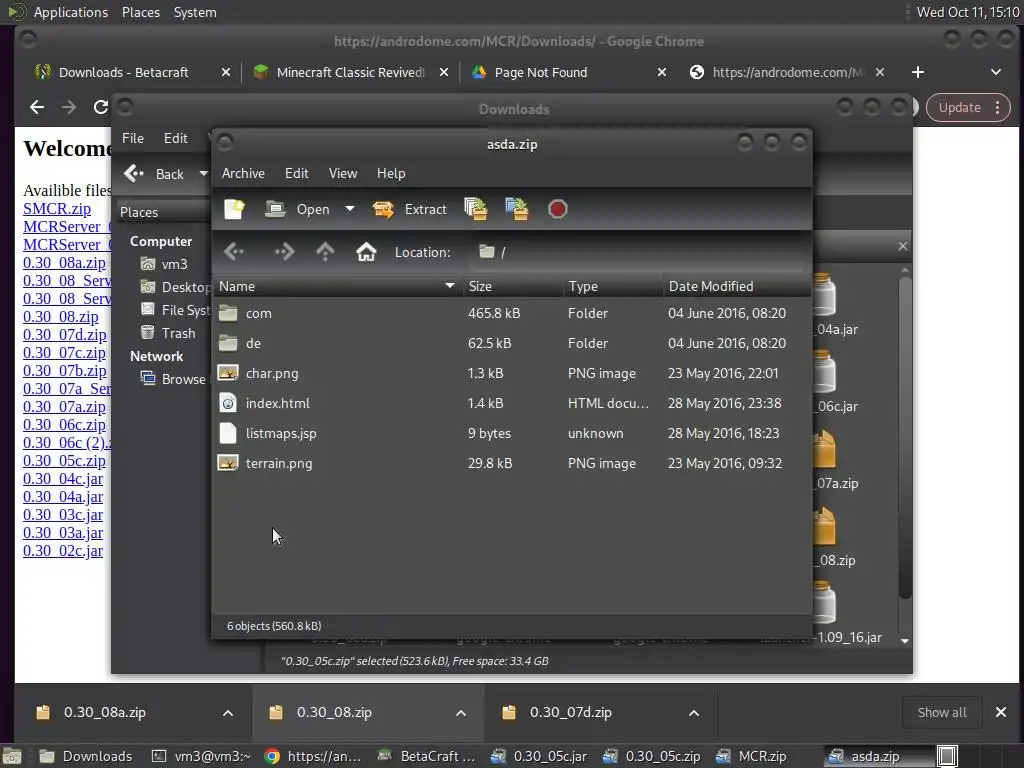1024x768 pixels.
Task: Go forward in archive location history
Action: click(284, 251)
